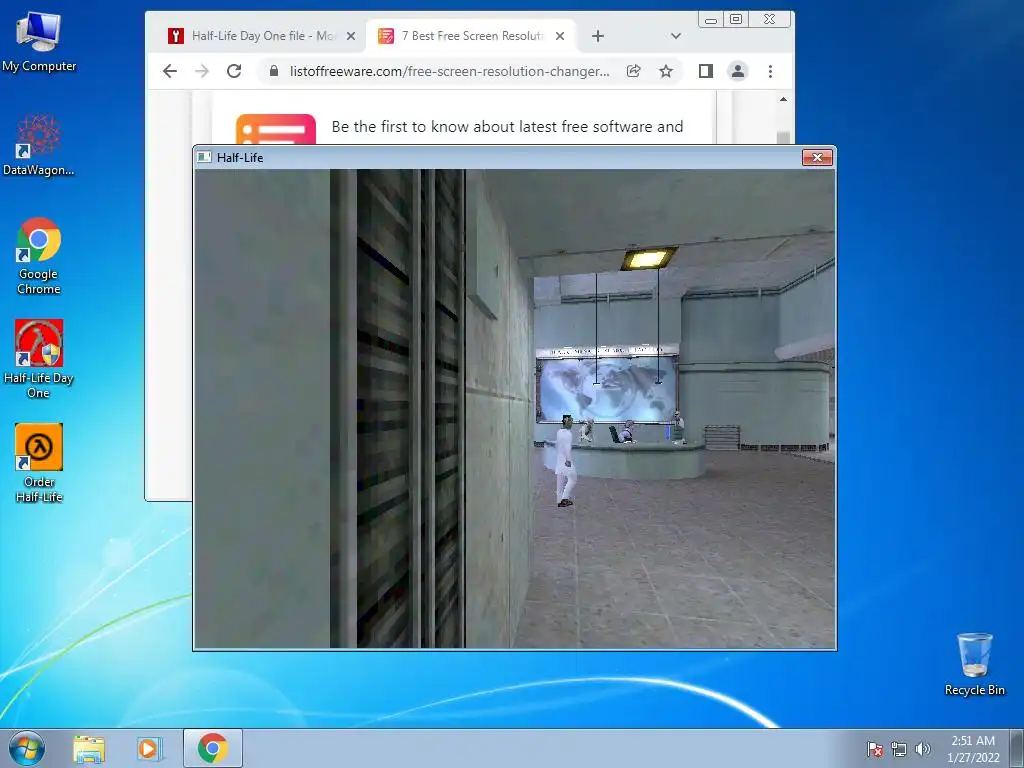The height and width of the screenshot is (768, 1024).
Task: Click the scientist in white coat in game
Action: click(x=565, y=460)
